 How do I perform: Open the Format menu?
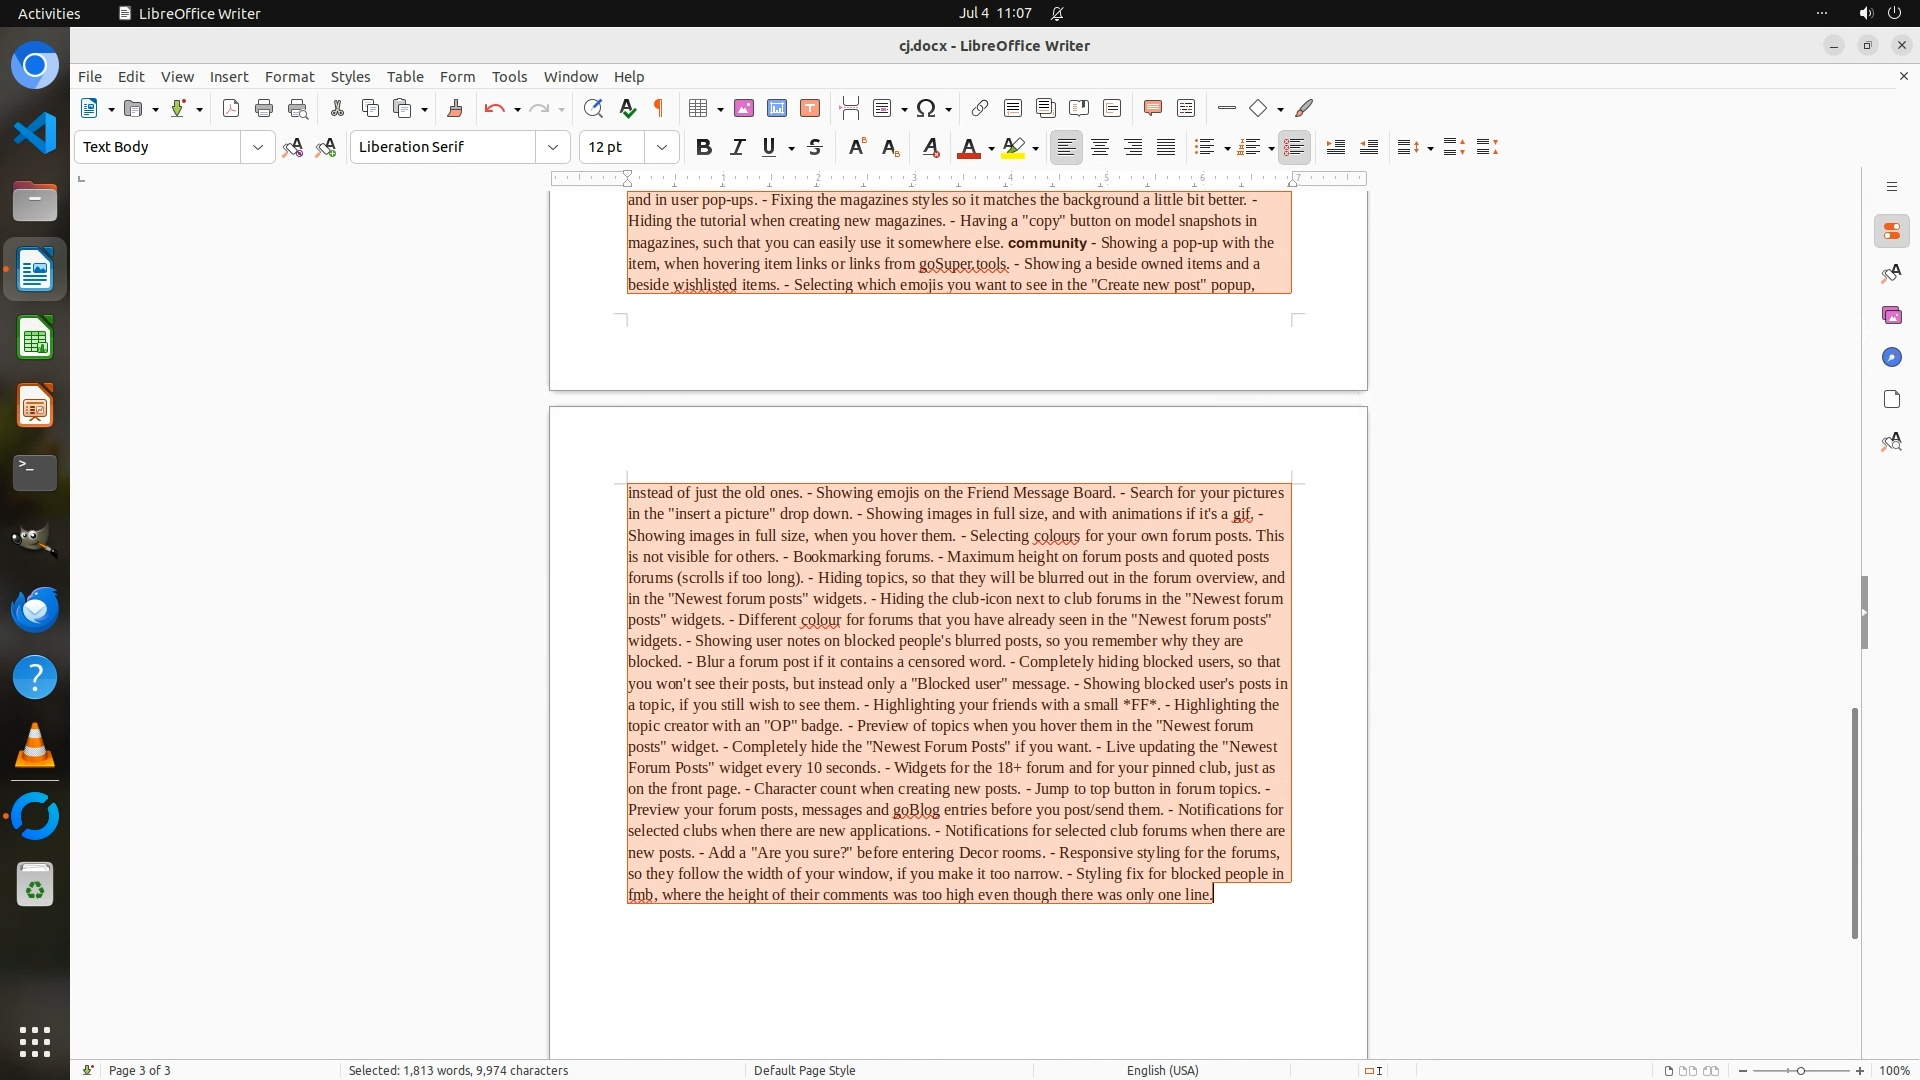pyautogui.click(x=289, y=76)
